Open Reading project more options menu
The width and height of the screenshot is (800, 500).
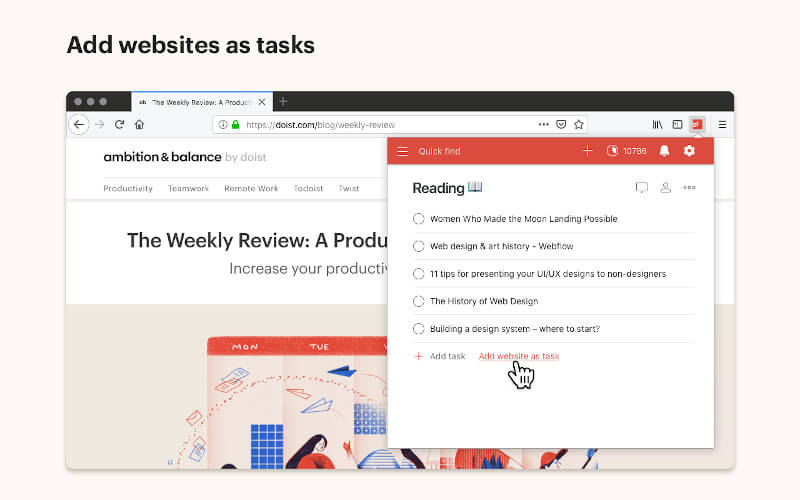tap(689, 188)
